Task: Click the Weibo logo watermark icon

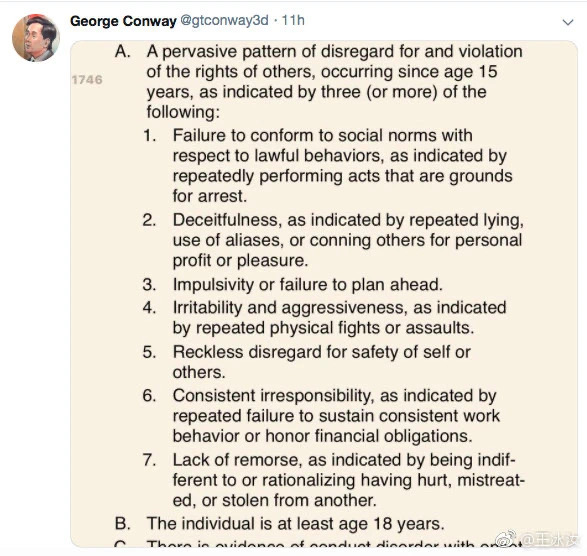Action: pyautogui.click(x=506, y=539)
